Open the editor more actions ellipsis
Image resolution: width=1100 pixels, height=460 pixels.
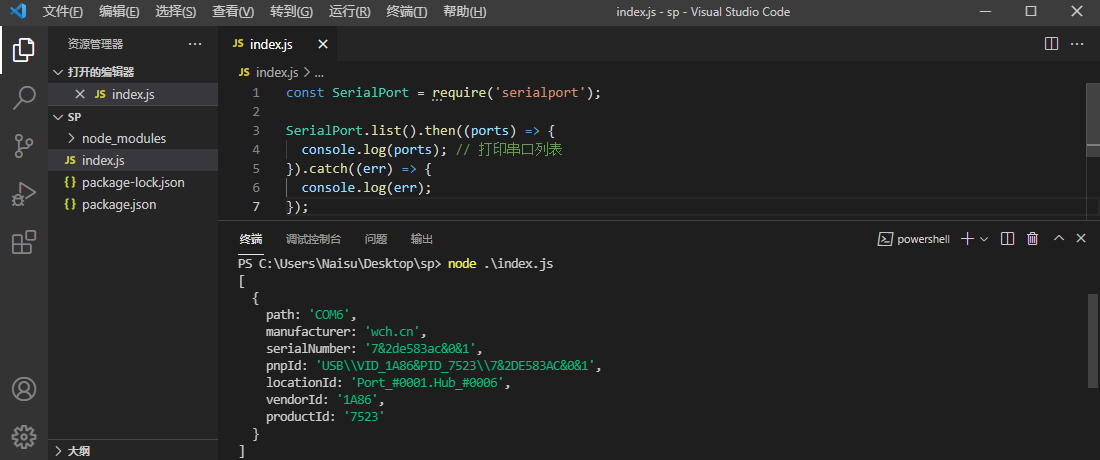1077,44
